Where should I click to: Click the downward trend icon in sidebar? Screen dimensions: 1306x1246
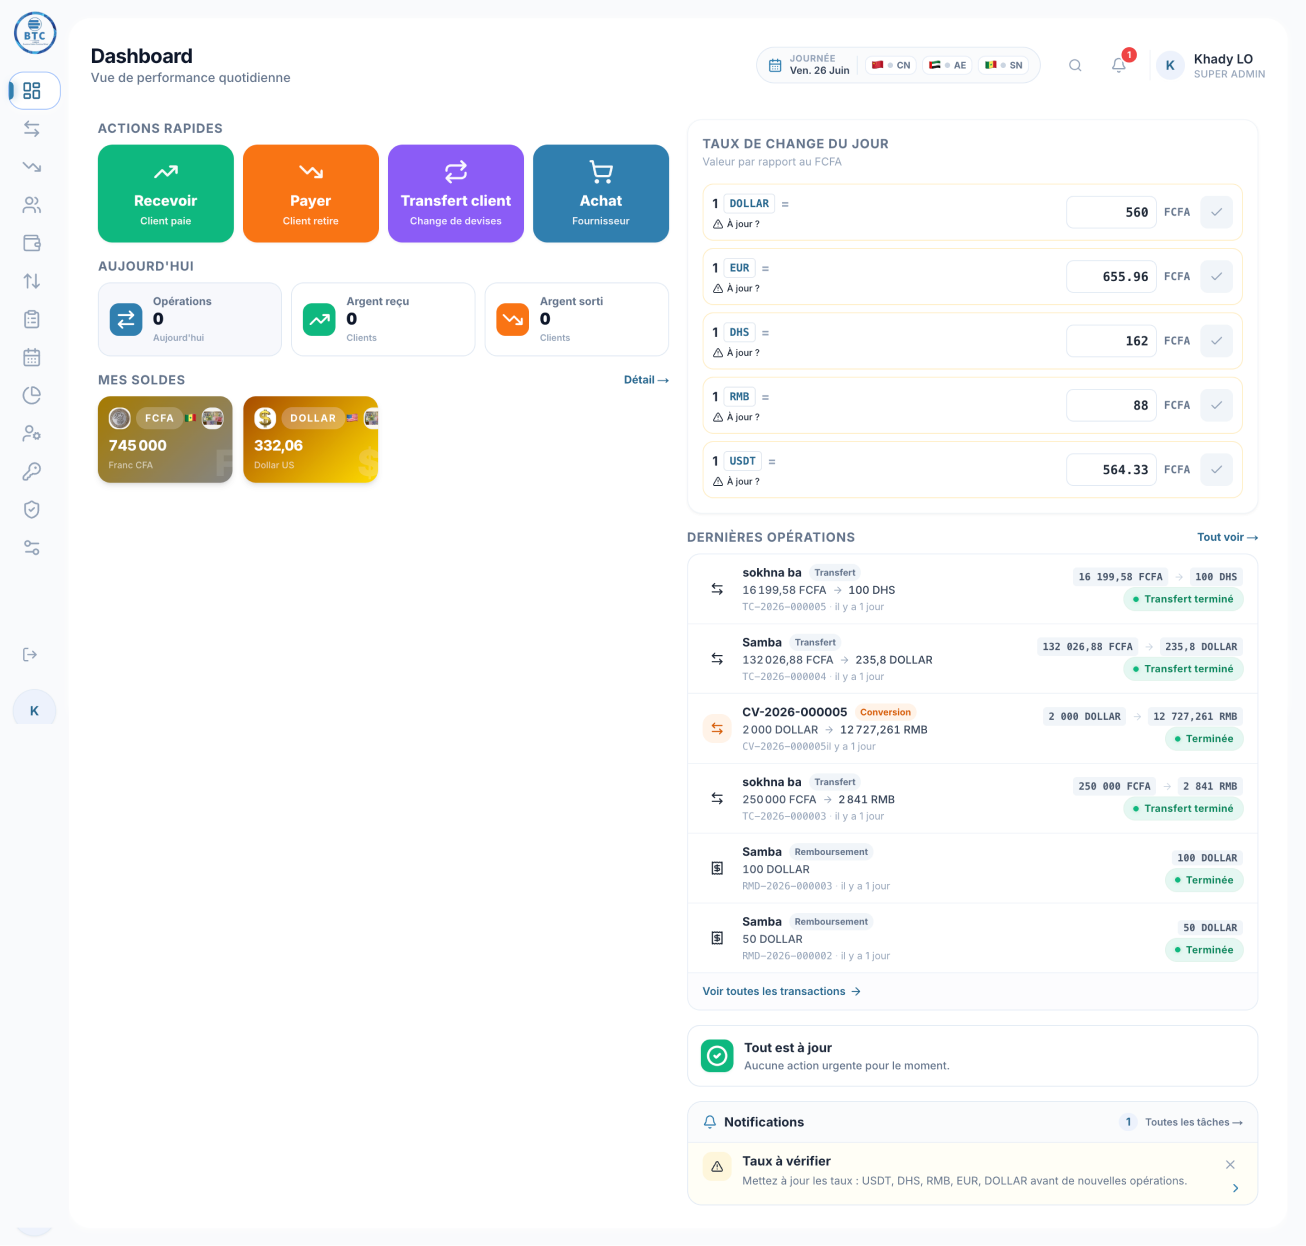(32, 167)
